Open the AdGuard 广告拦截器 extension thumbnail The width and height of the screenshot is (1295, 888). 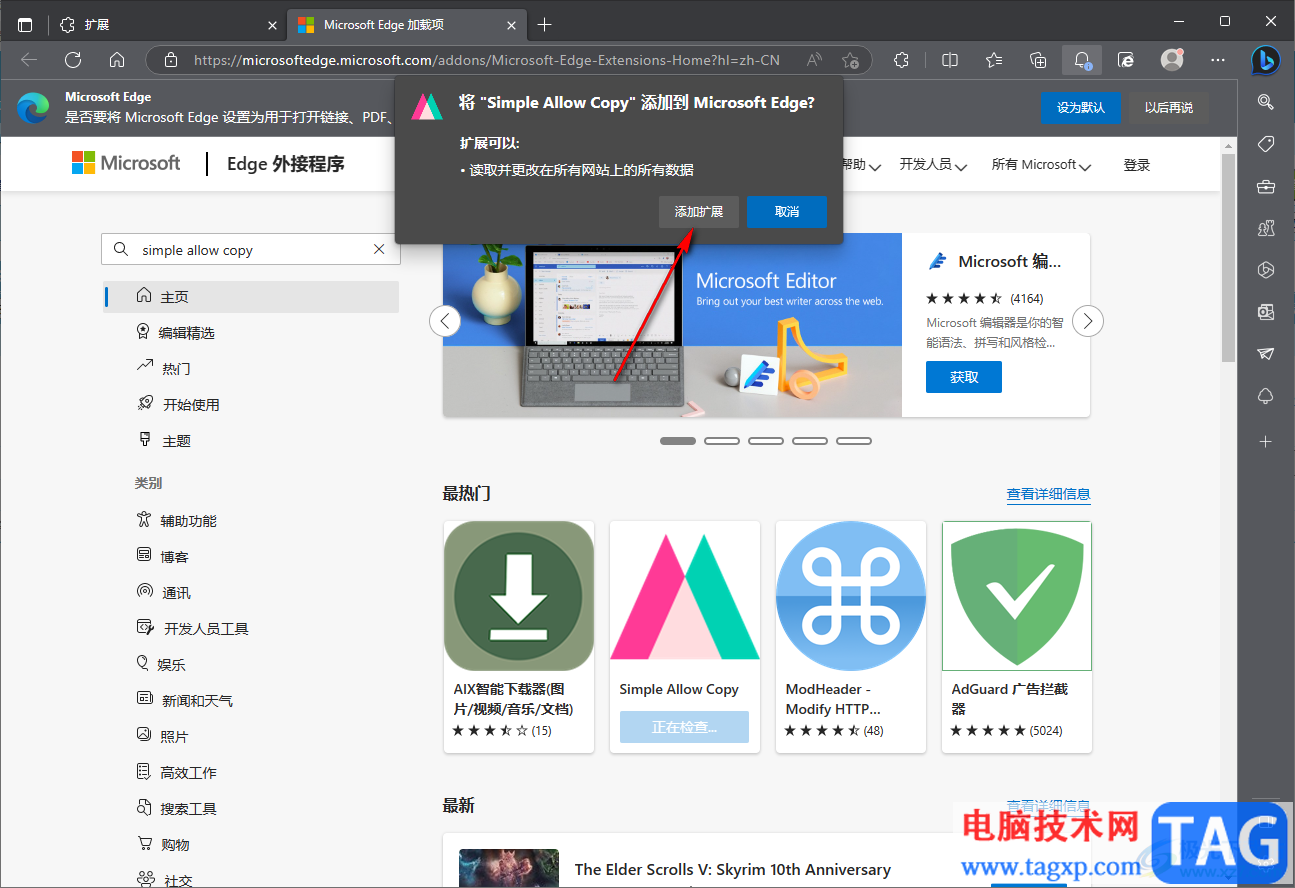(x=1017, y=596)
